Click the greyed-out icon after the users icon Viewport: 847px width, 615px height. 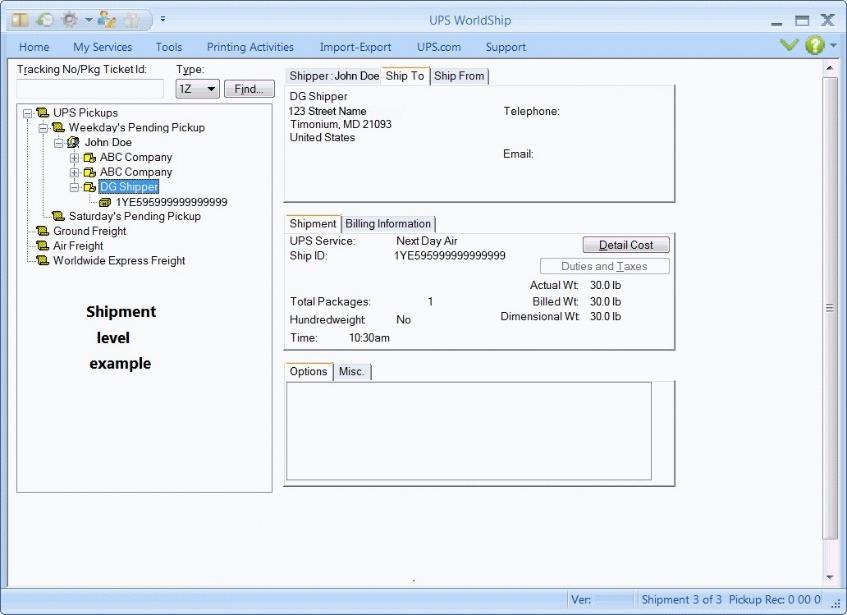(x=131, y=21)
